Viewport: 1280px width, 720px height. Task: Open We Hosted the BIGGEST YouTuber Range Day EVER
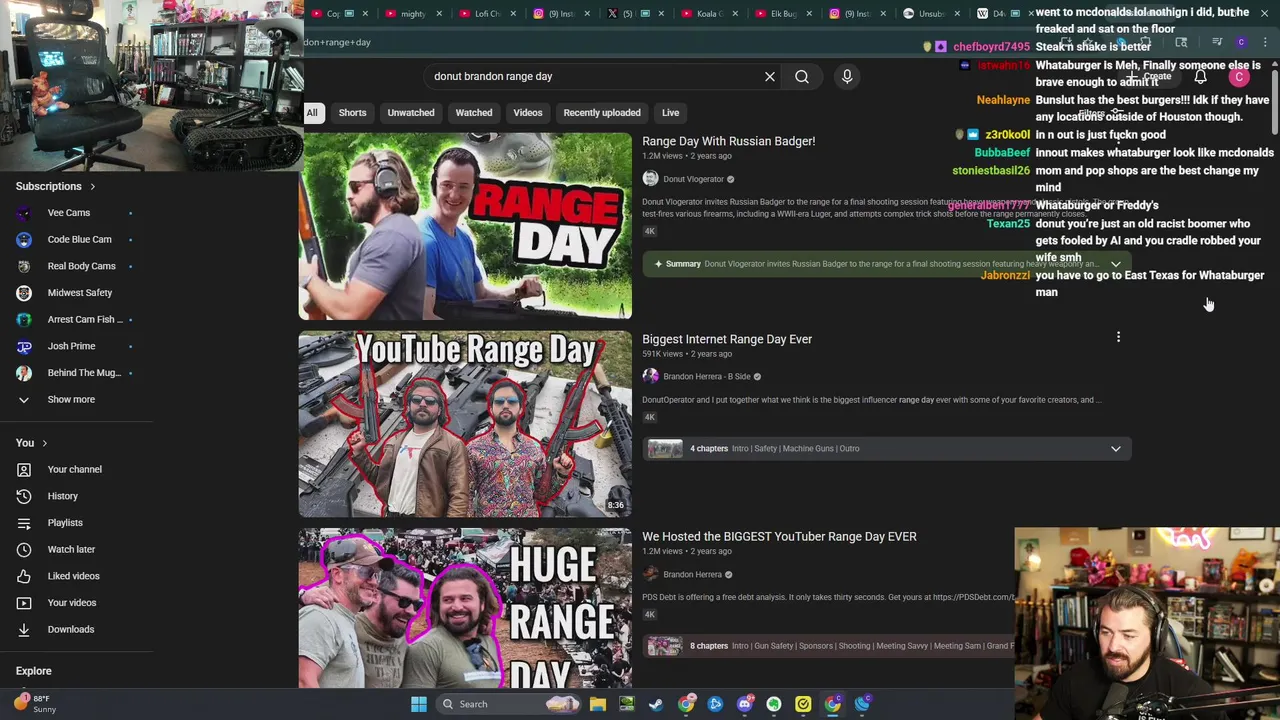[x=779, y=536]
